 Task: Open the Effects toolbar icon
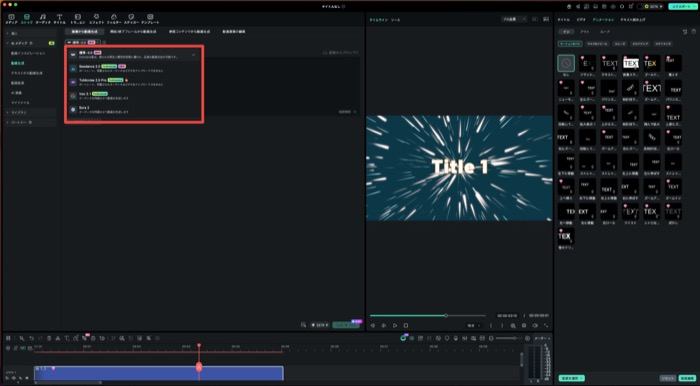click(x=96, y=19)
